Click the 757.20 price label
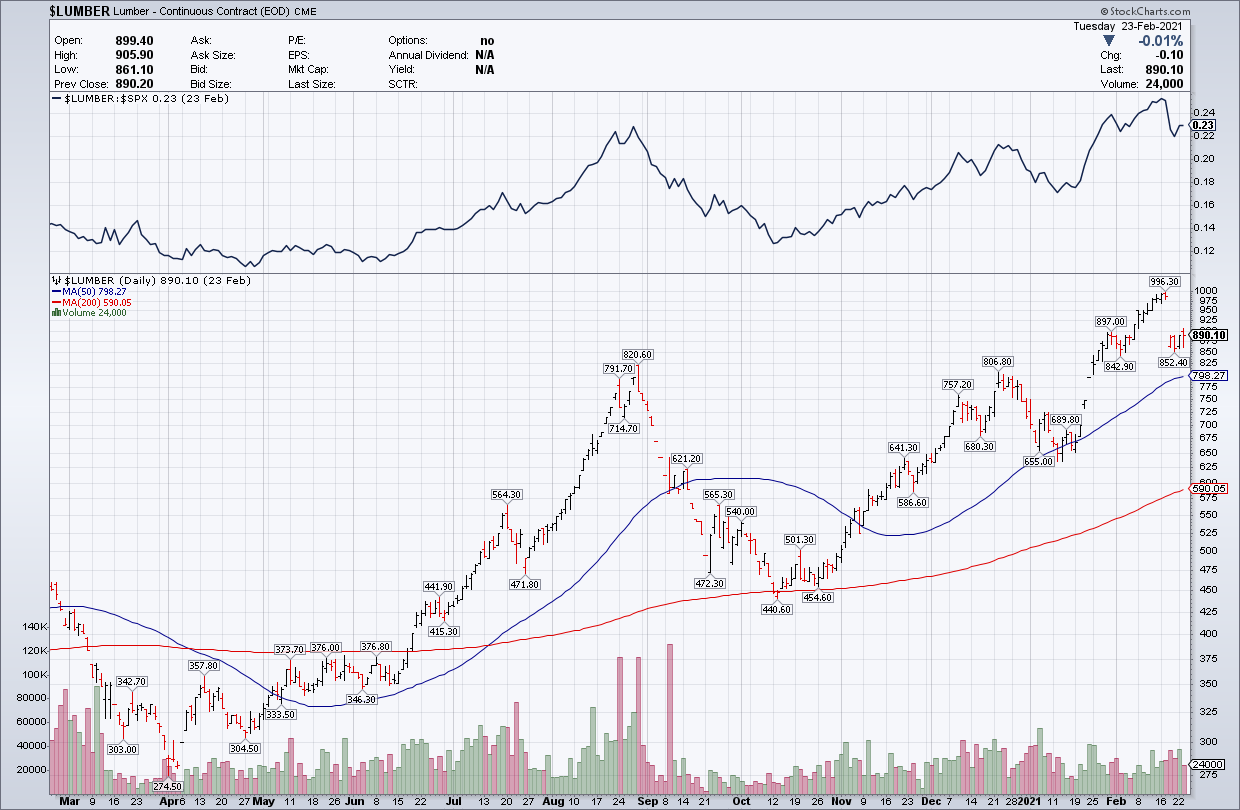The height and width of the screenshot is (810, 1240). click(x=957, y=384)
